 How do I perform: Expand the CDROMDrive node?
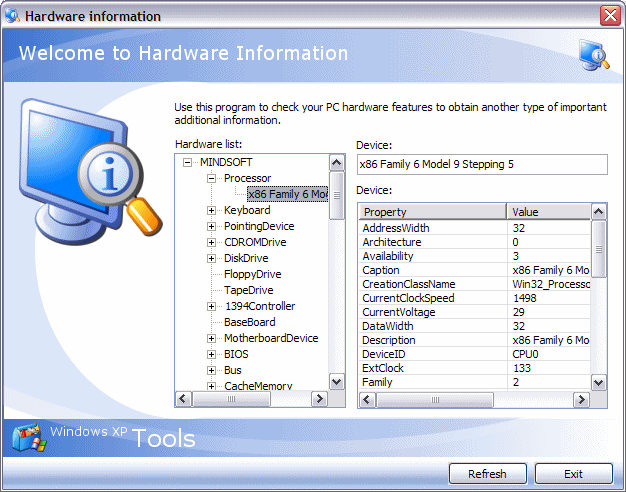pos(212,242)
